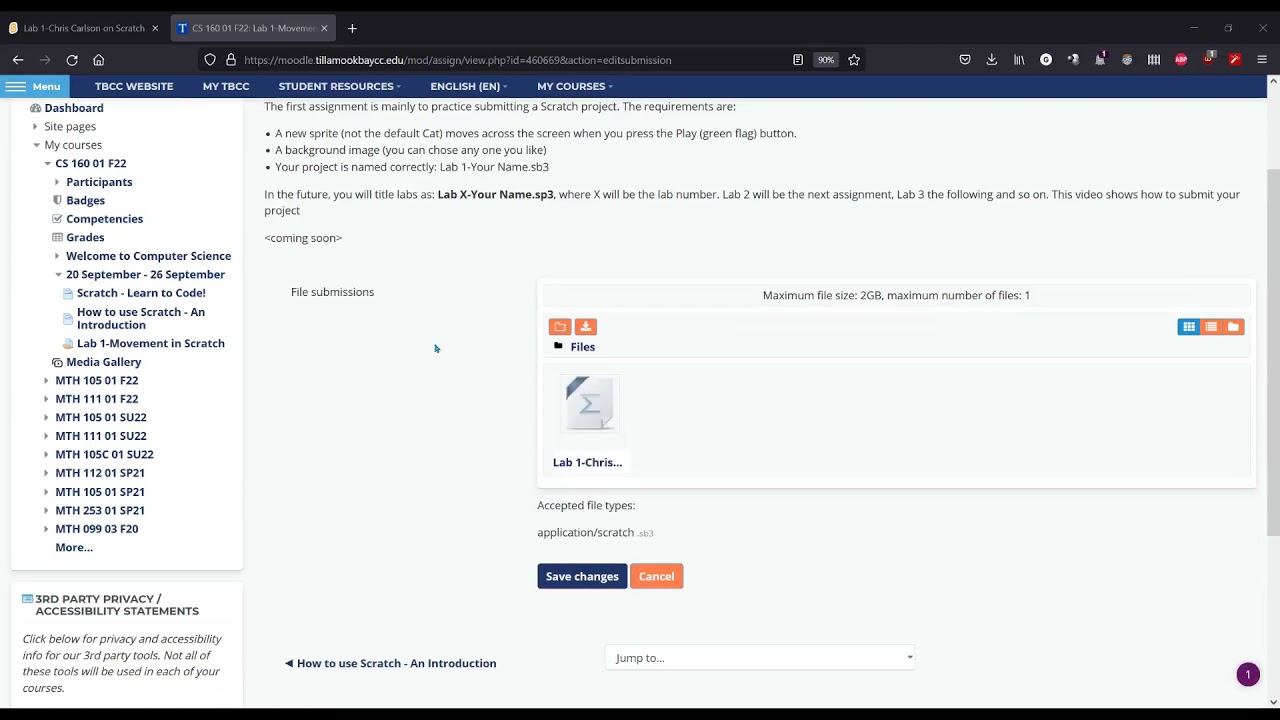Collapse the 20 September - 26 September section
Image resolution: width=1280 pixels, height=720 pixels.
[x=58, y=275]
